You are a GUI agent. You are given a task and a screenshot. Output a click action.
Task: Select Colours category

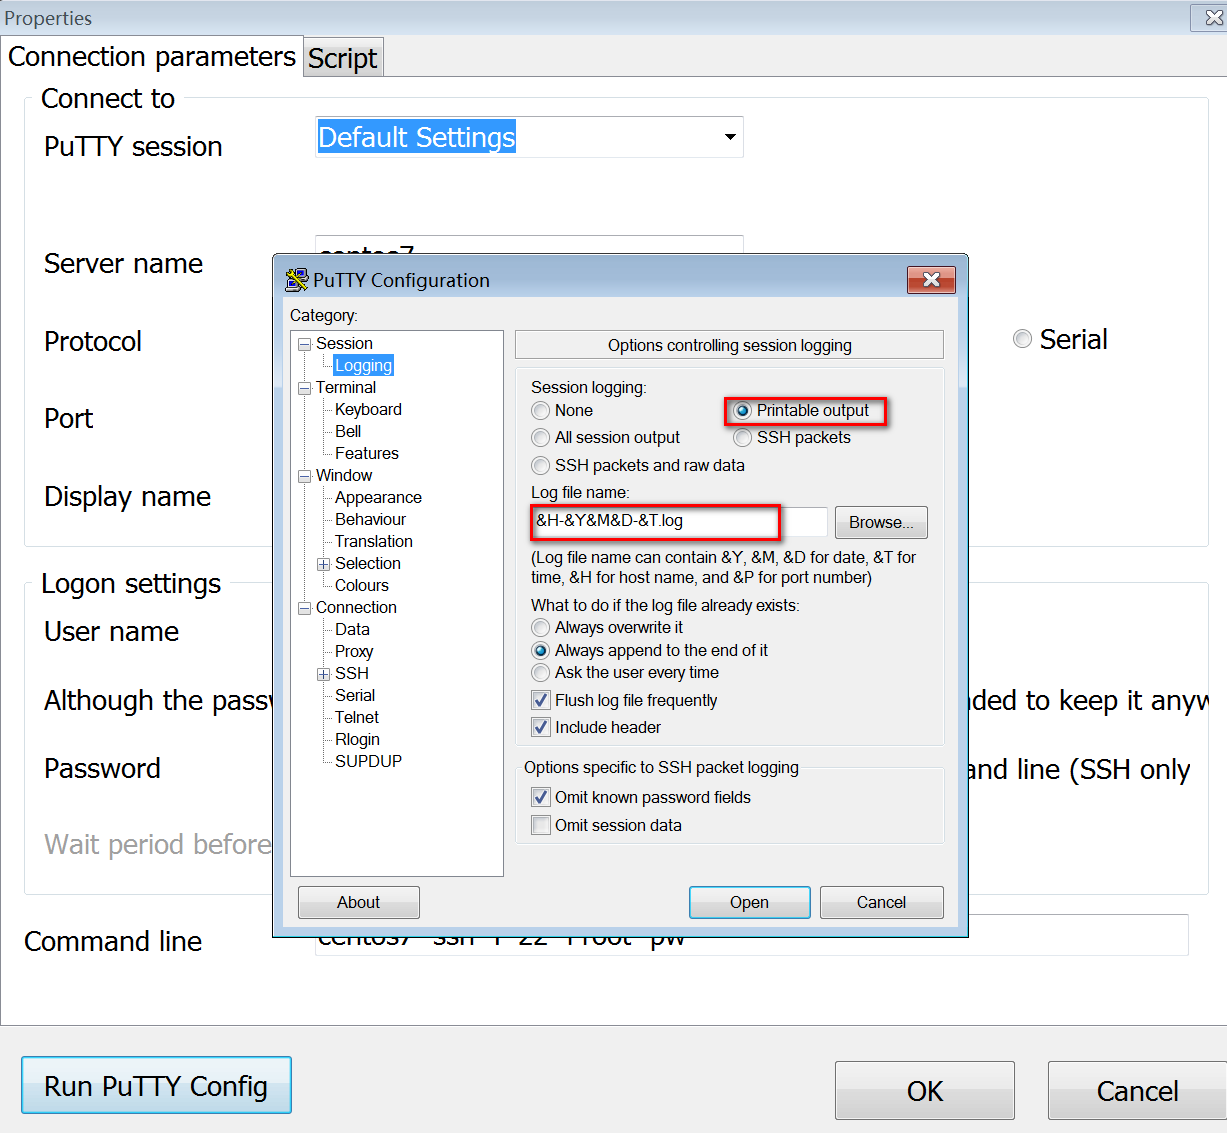point(362,586)
